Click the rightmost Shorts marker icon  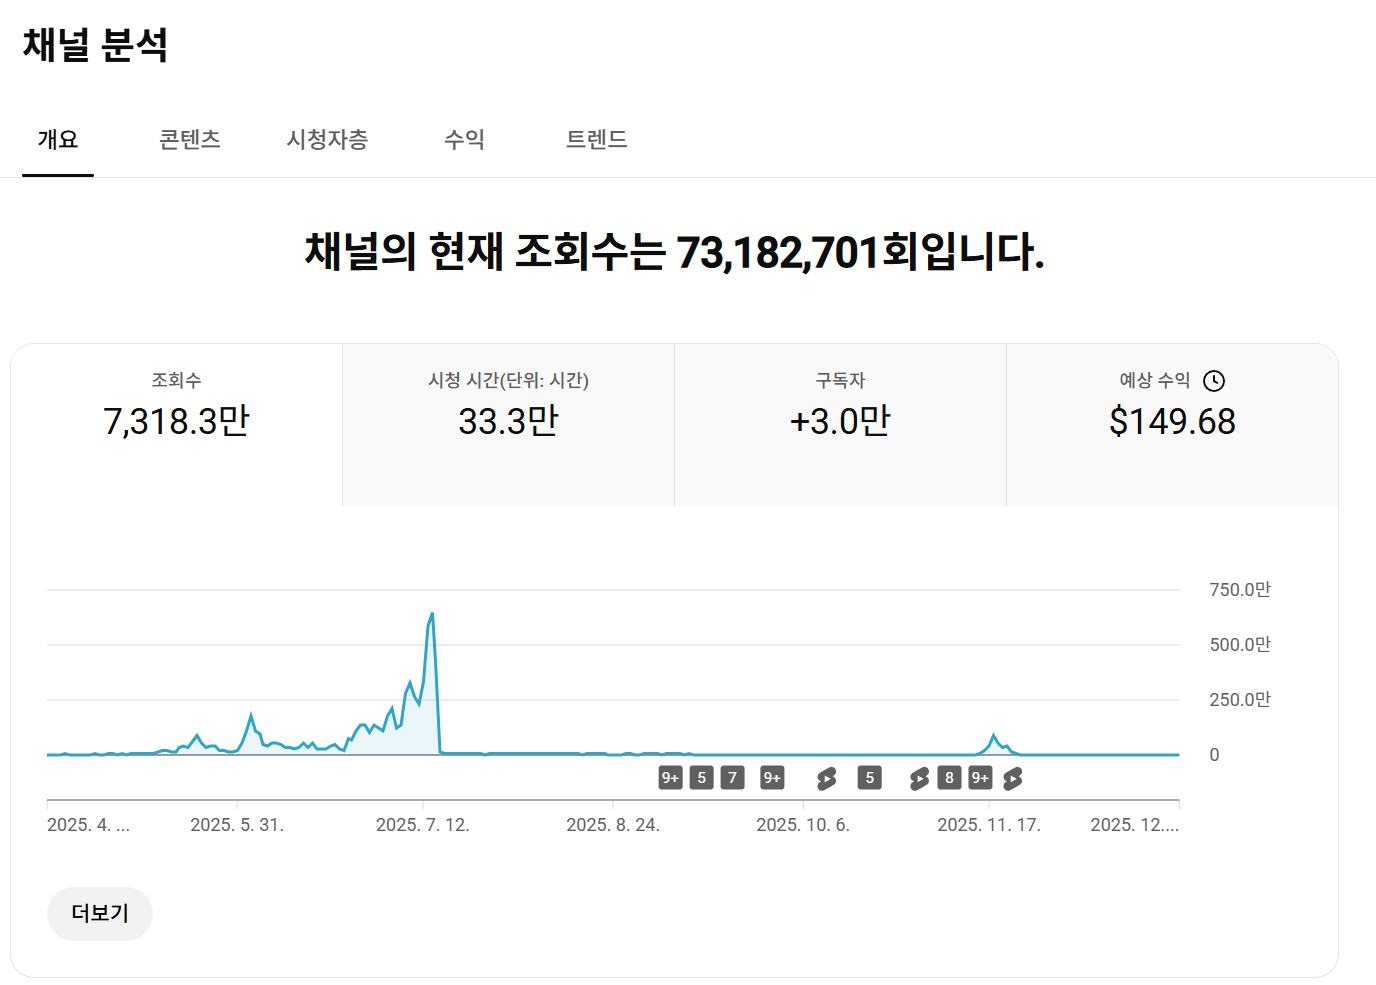1013,778
